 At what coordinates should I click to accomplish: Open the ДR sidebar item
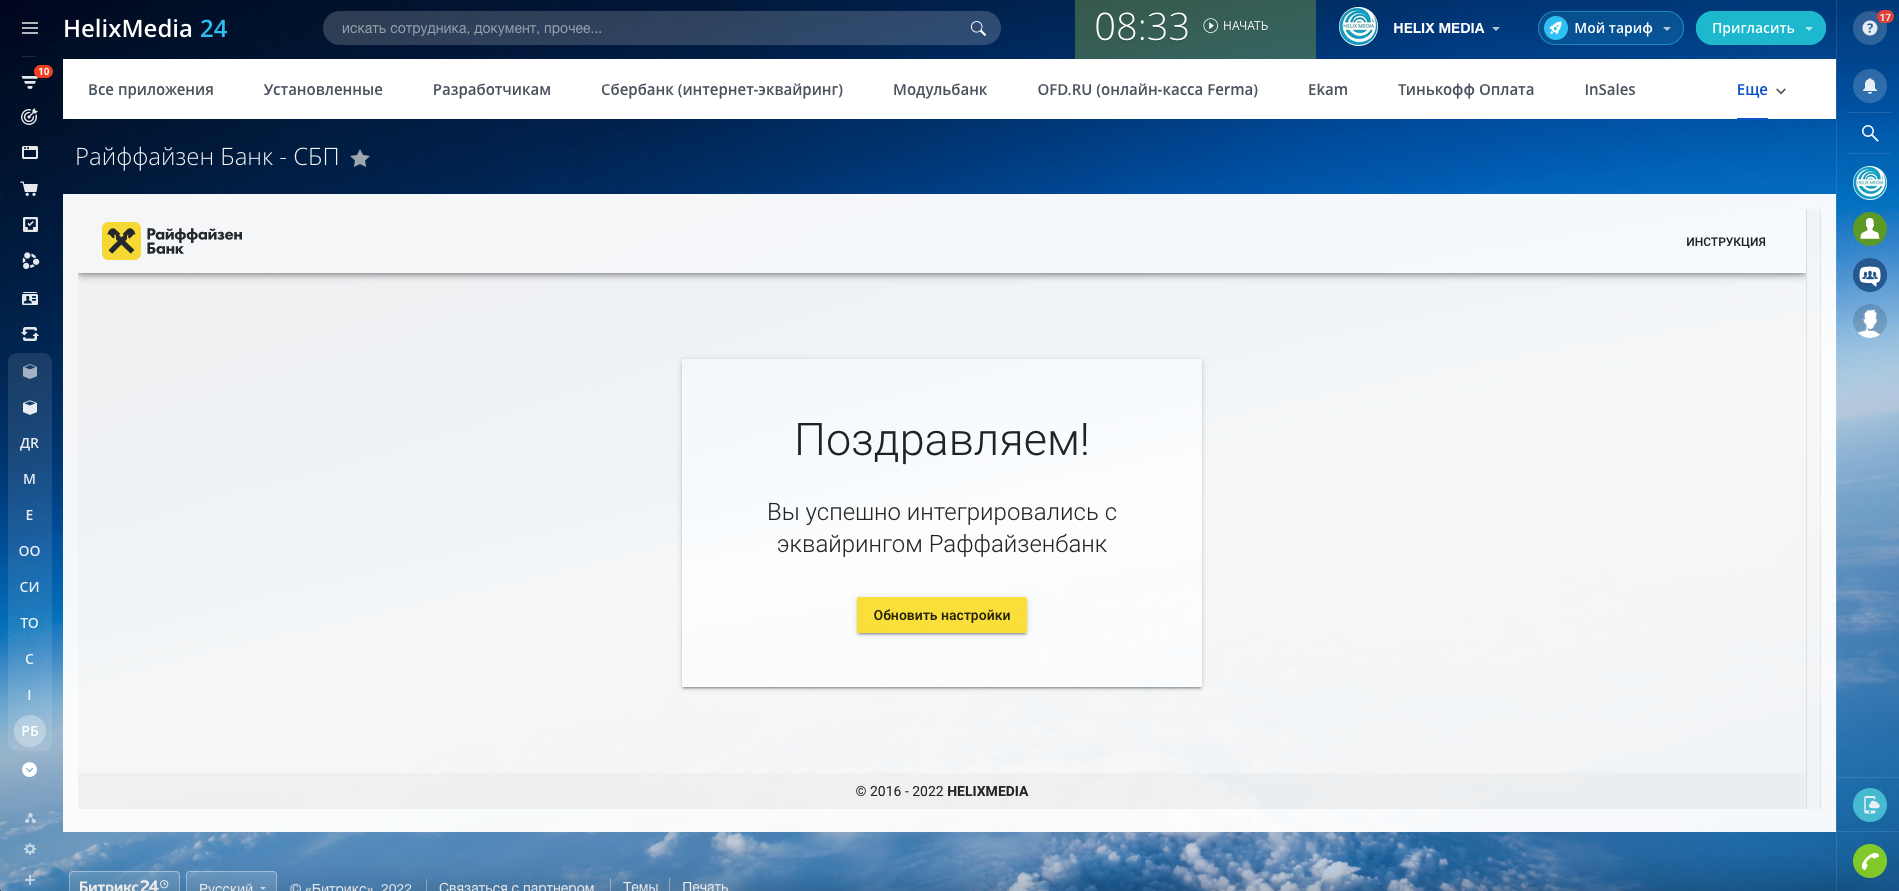coord(30,443)
